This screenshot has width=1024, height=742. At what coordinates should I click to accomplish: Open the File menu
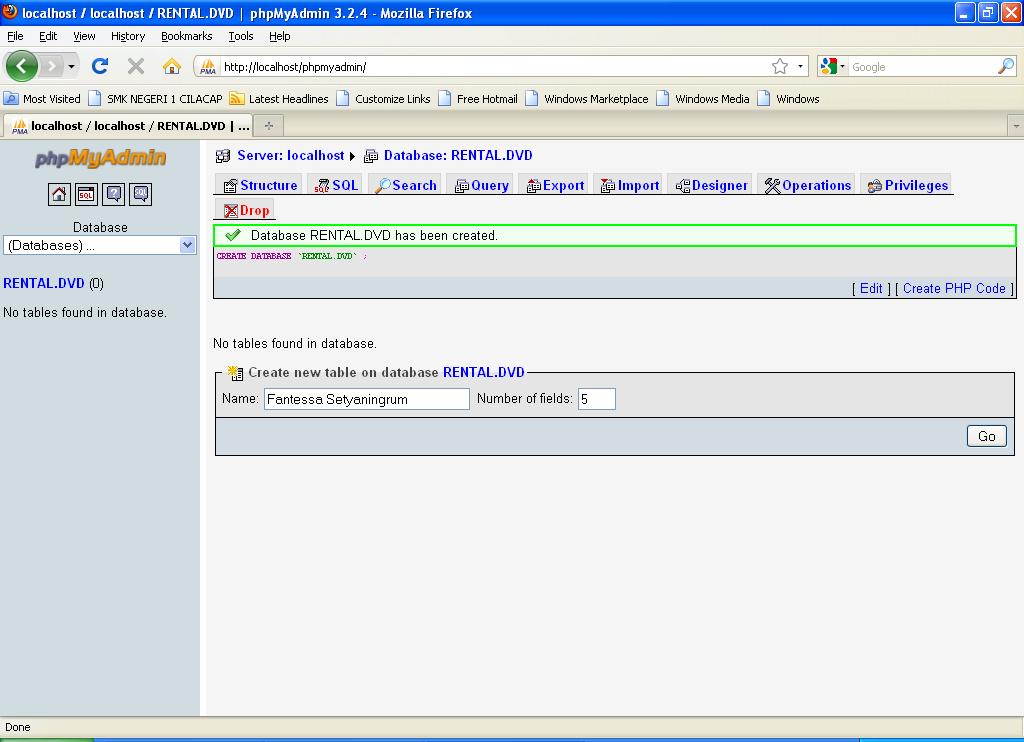15,36
